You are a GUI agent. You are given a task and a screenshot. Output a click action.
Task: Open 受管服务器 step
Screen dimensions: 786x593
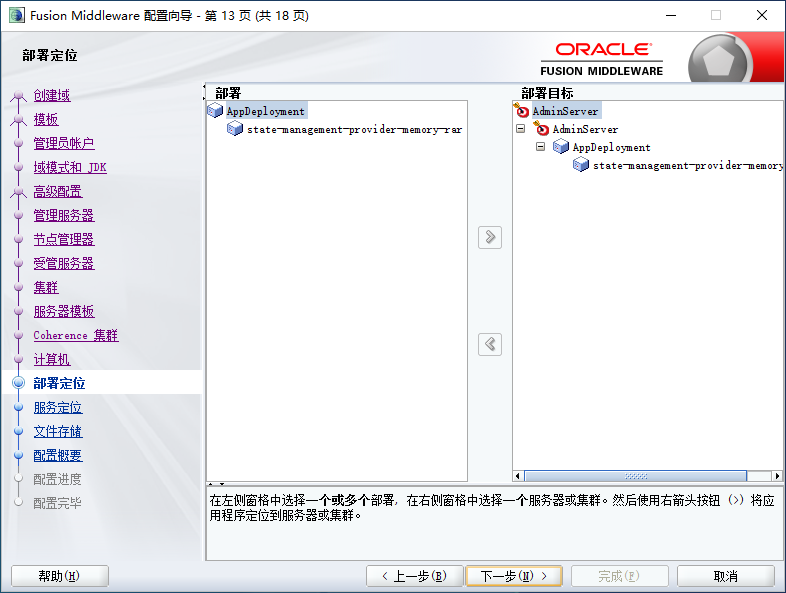point(64,264)
